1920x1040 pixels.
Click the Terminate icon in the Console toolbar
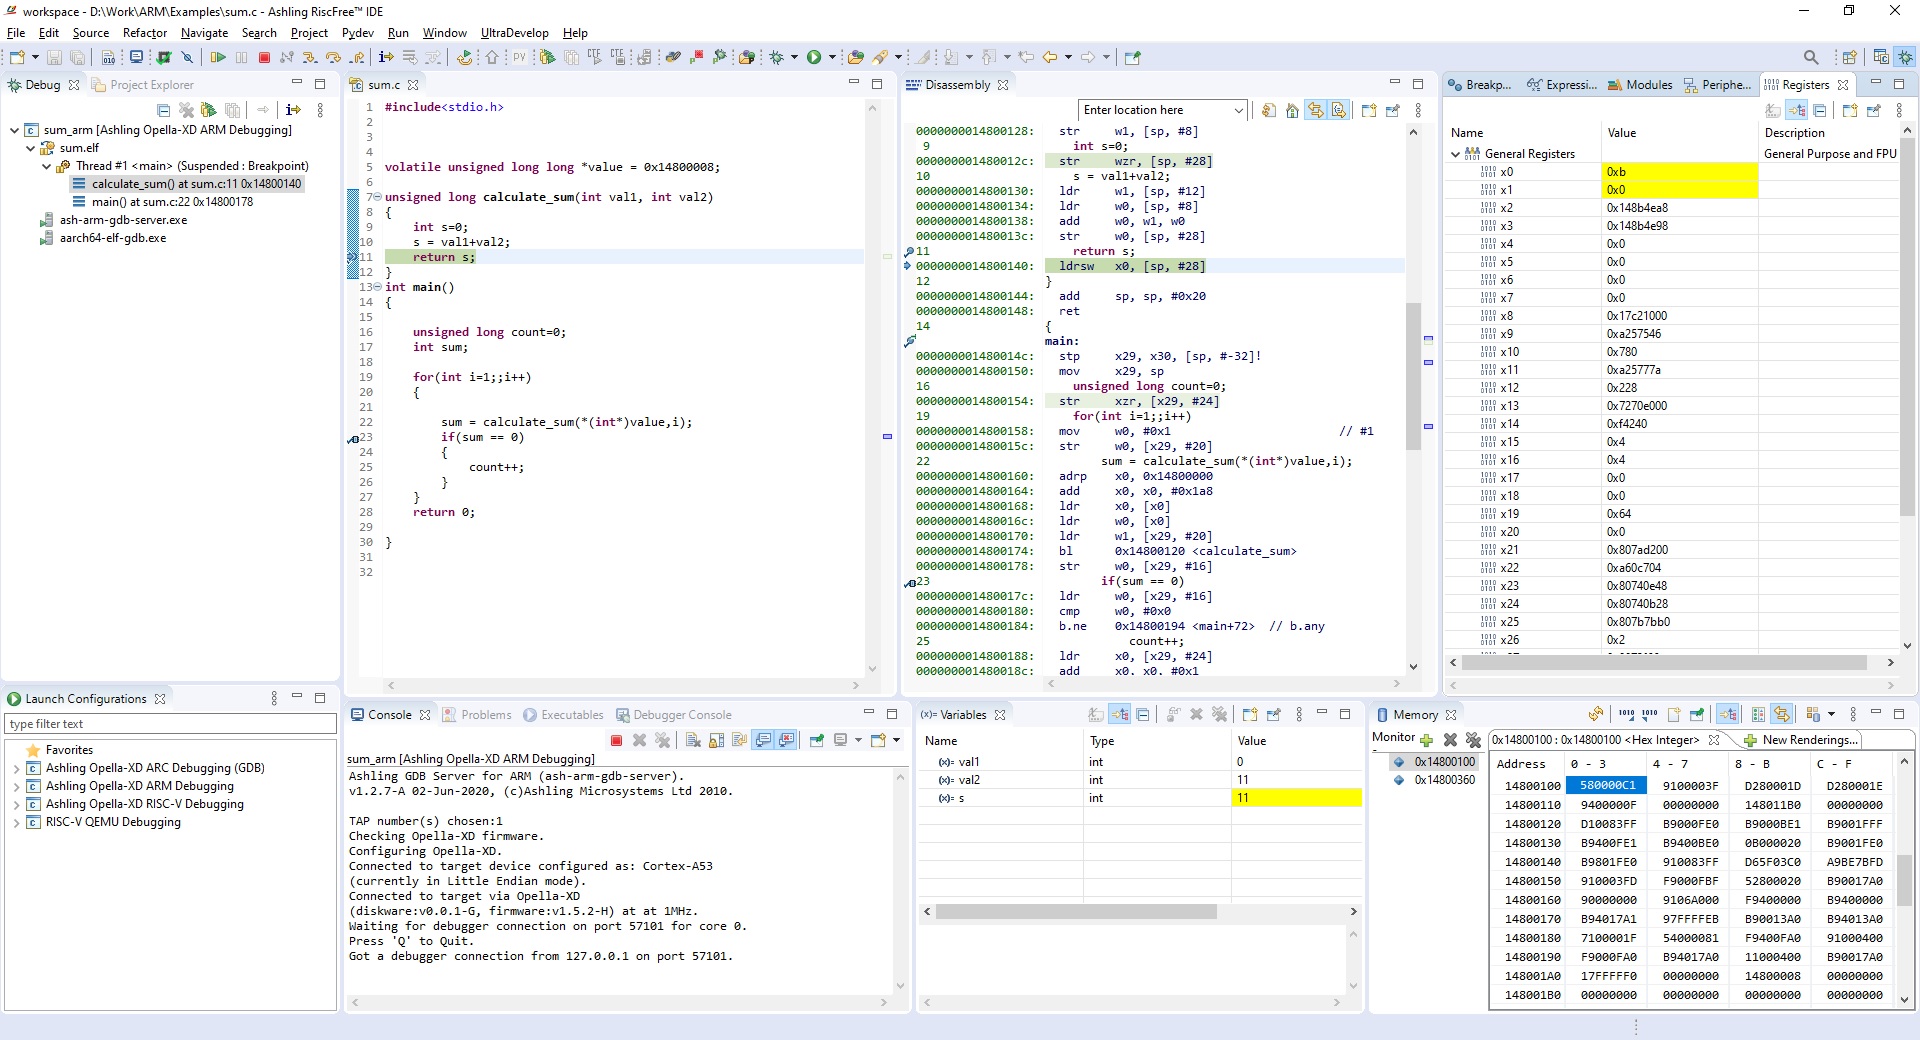(616, 740)
